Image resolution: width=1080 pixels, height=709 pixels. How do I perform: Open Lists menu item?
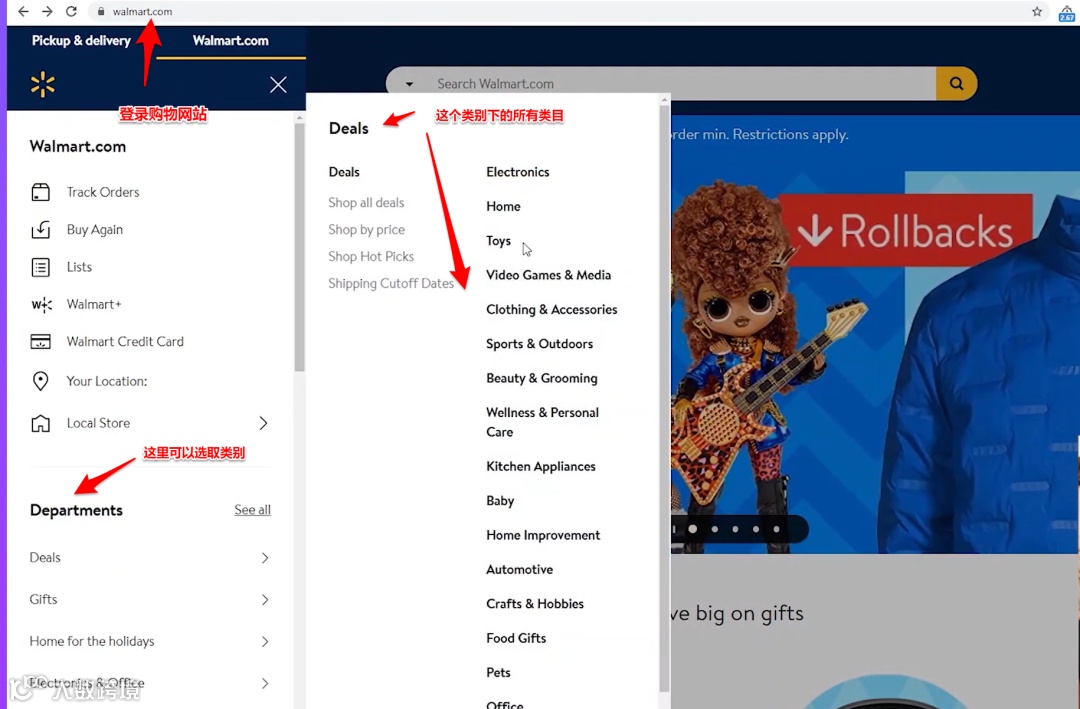tap(79, 267)
